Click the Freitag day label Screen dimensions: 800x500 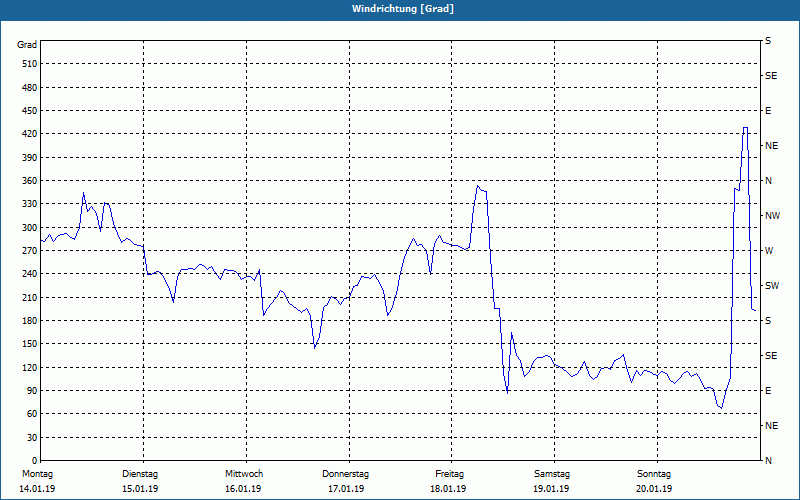pyautogui.click(x=449, y=474)
